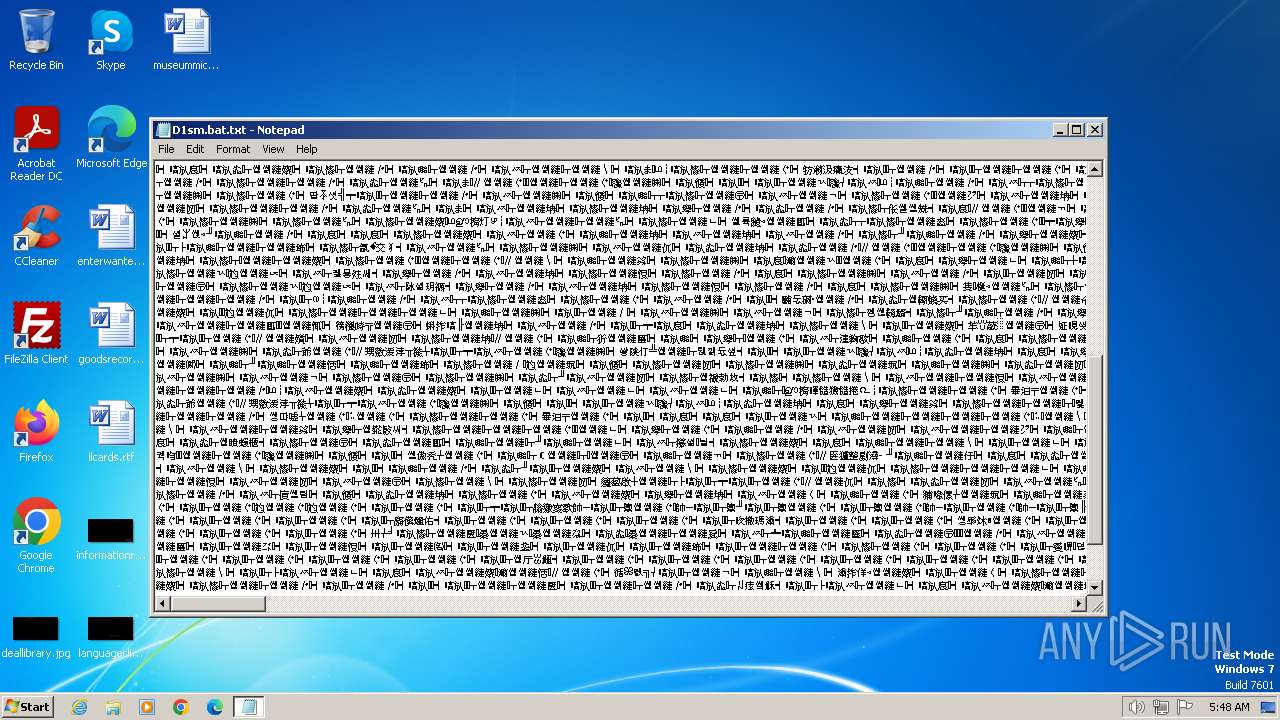This screenshot has height=720, width=1280.
Task: Open the Recycle Bin desktop icon
Action: click(36, 40)
